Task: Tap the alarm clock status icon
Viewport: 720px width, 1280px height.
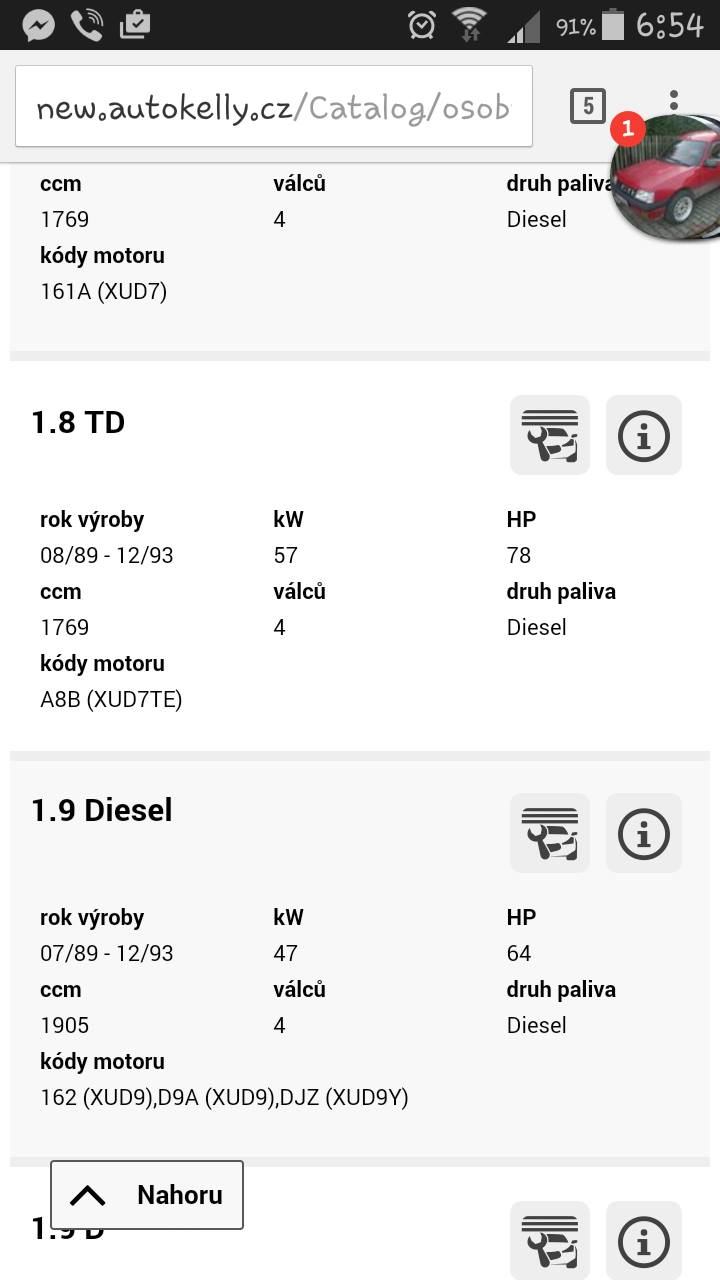Action: (x=422, y=25)
